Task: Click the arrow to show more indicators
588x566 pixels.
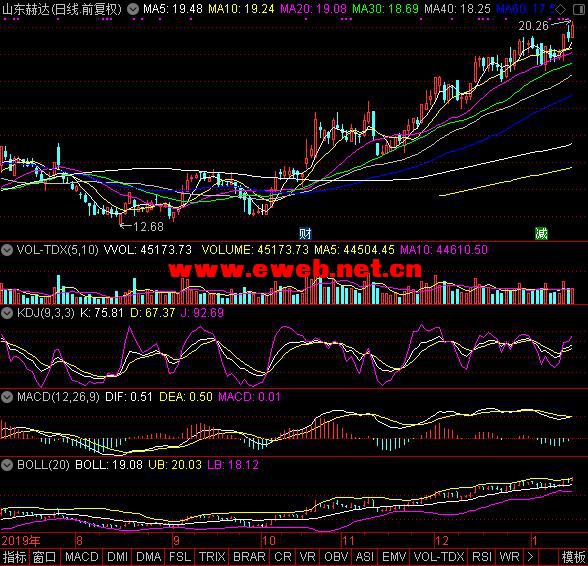Action: coord(530,557)
